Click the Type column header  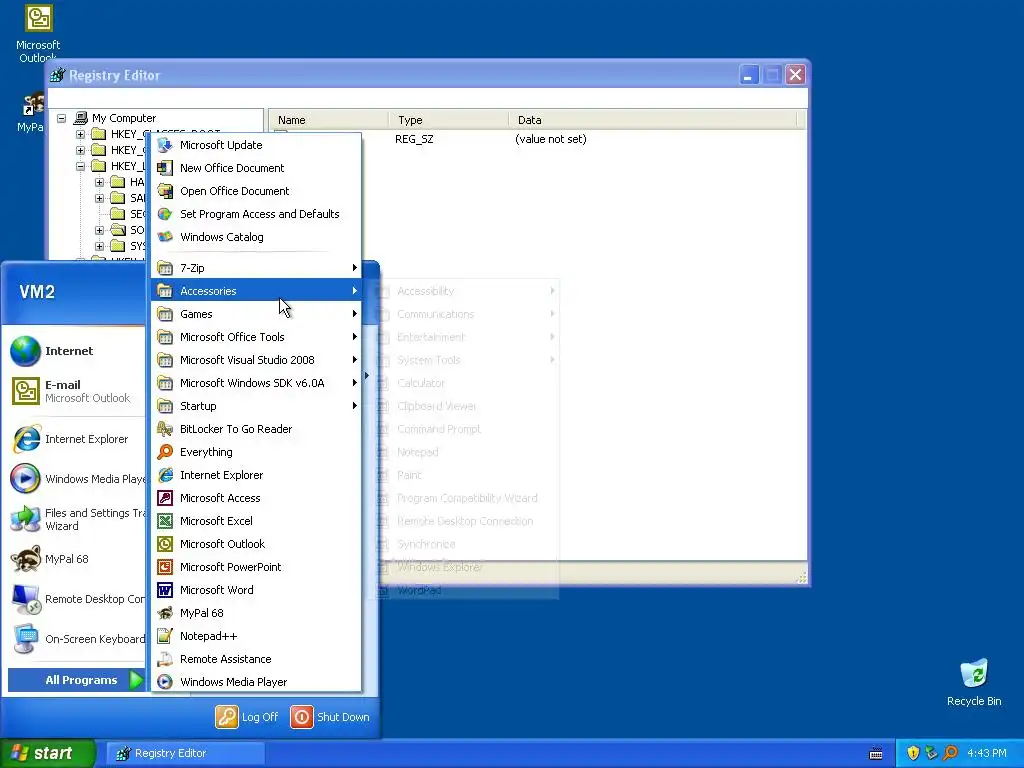pyautogui.click(x=449, y=120)
